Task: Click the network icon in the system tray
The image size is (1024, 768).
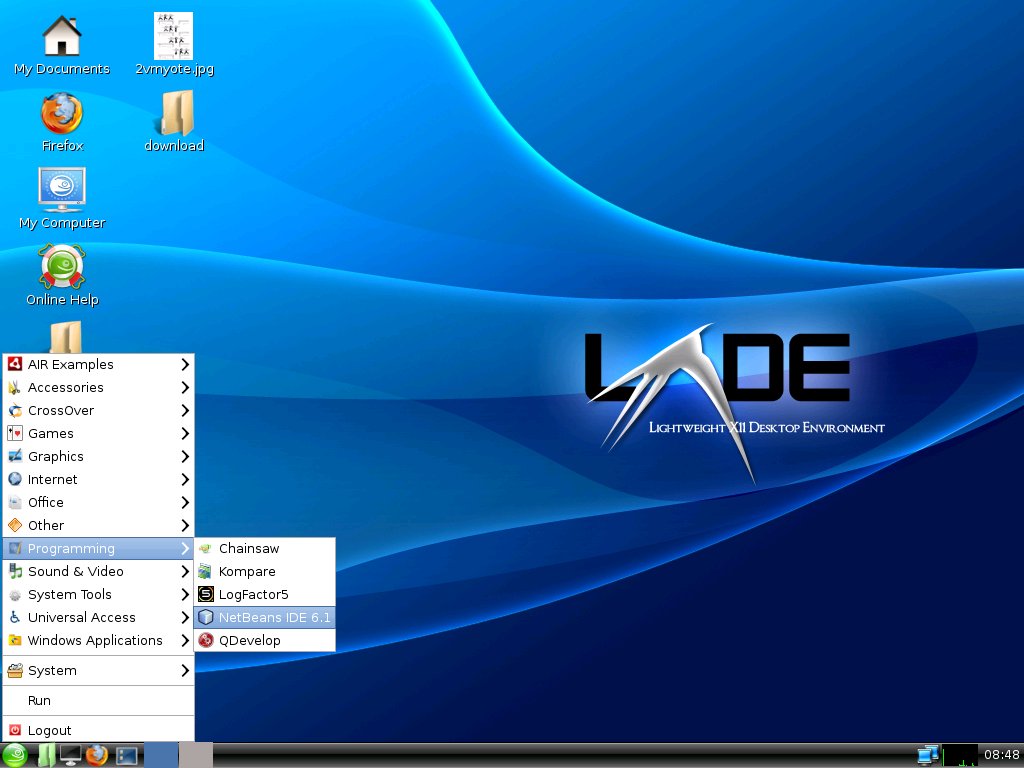Action: [x=928, y=757]
